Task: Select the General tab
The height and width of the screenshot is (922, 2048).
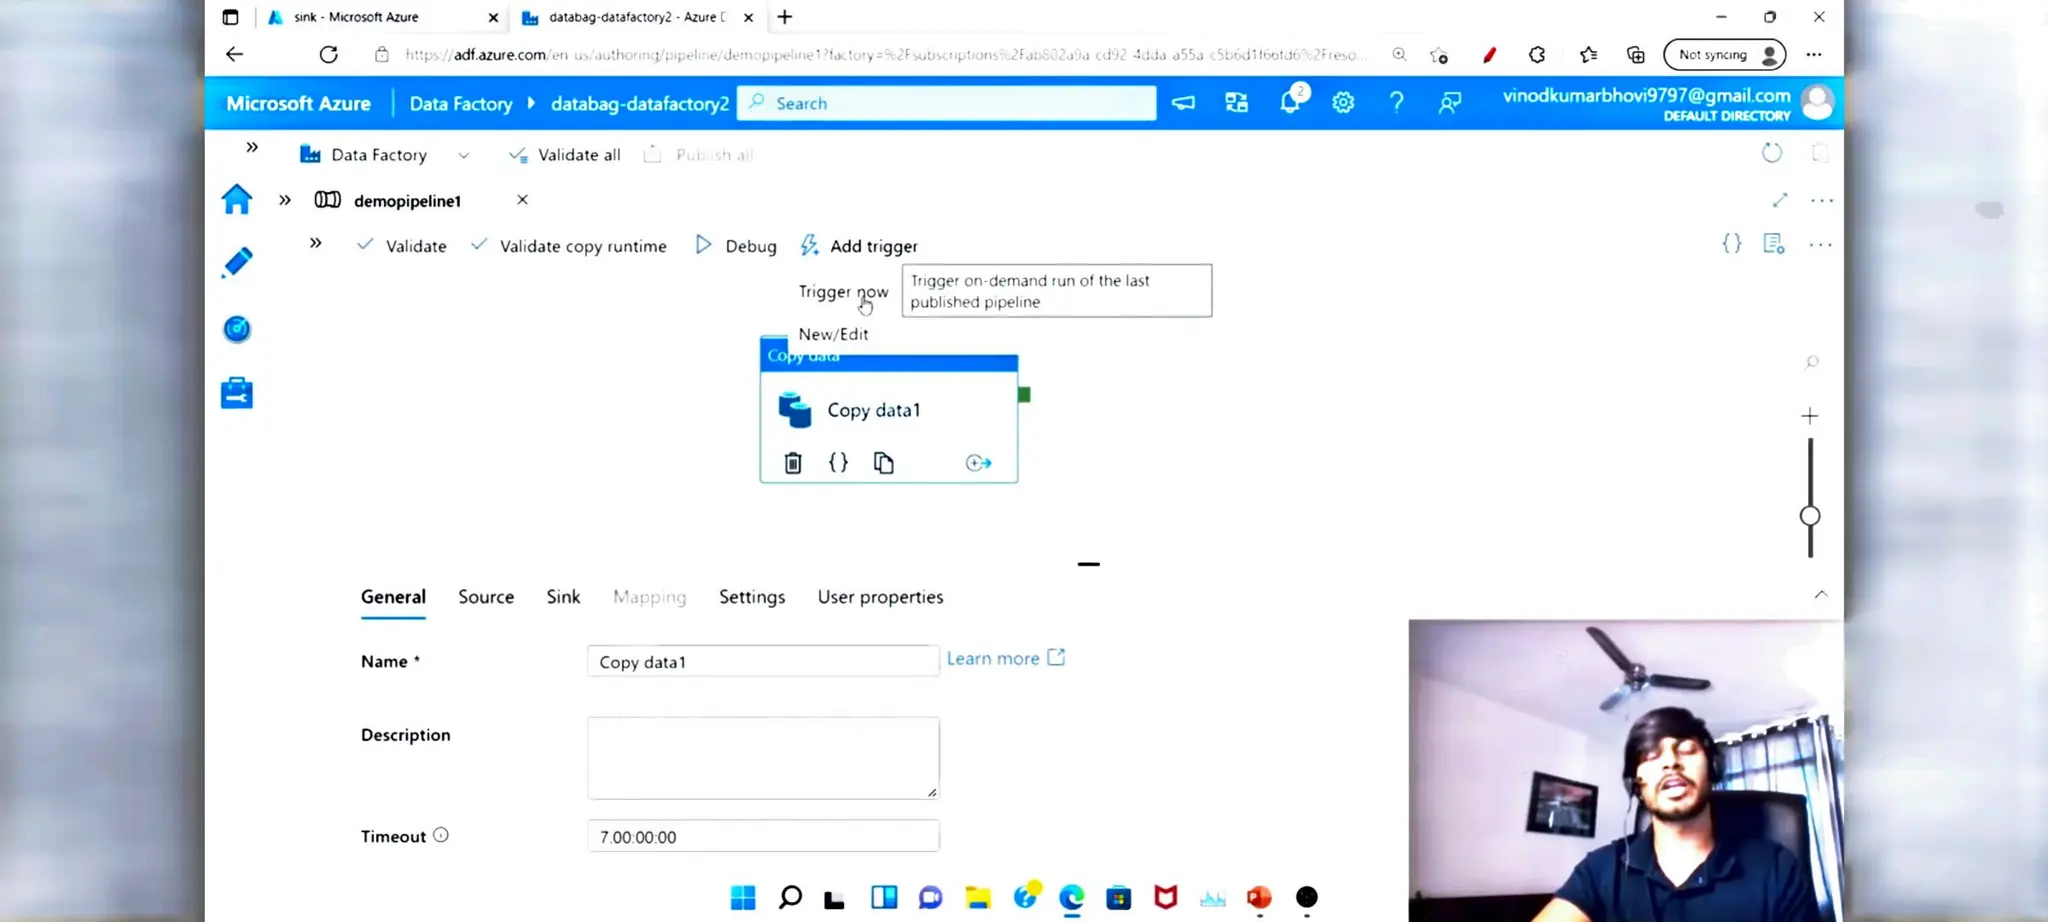Action: [x=393, y=597]
